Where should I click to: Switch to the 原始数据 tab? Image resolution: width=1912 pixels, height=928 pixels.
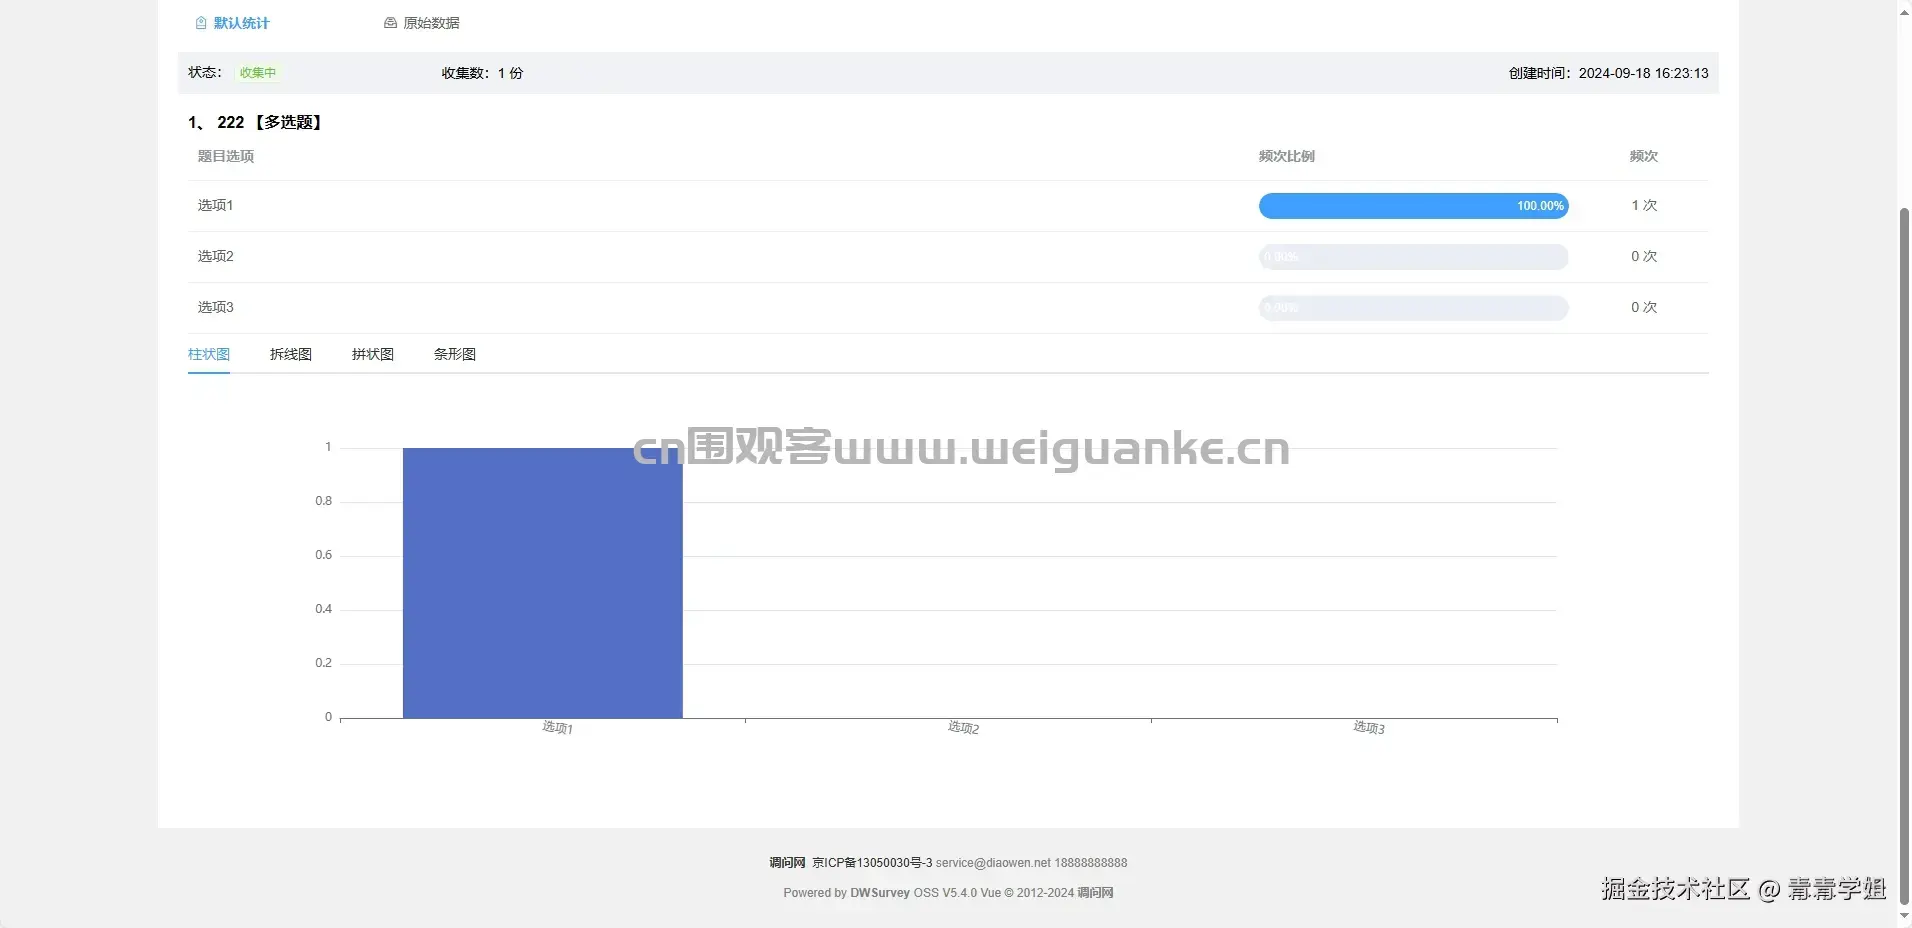422,23
